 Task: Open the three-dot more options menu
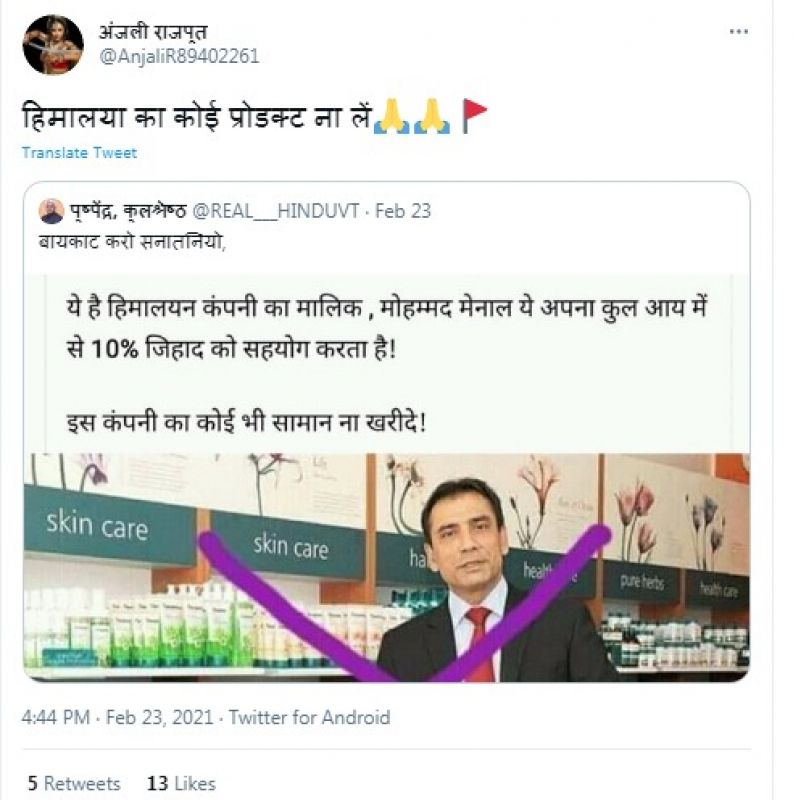[x=739, y=33]
